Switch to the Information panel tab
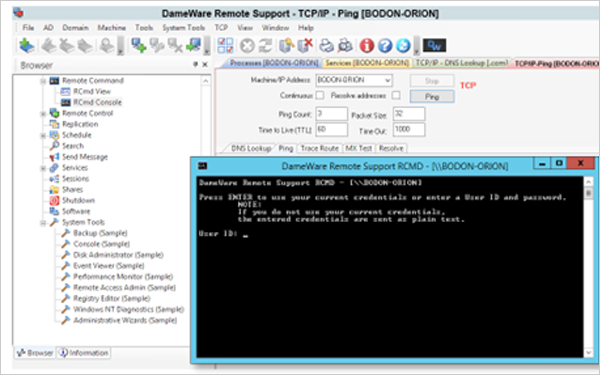This screenshot has height=375, width=600. (84, 353)
